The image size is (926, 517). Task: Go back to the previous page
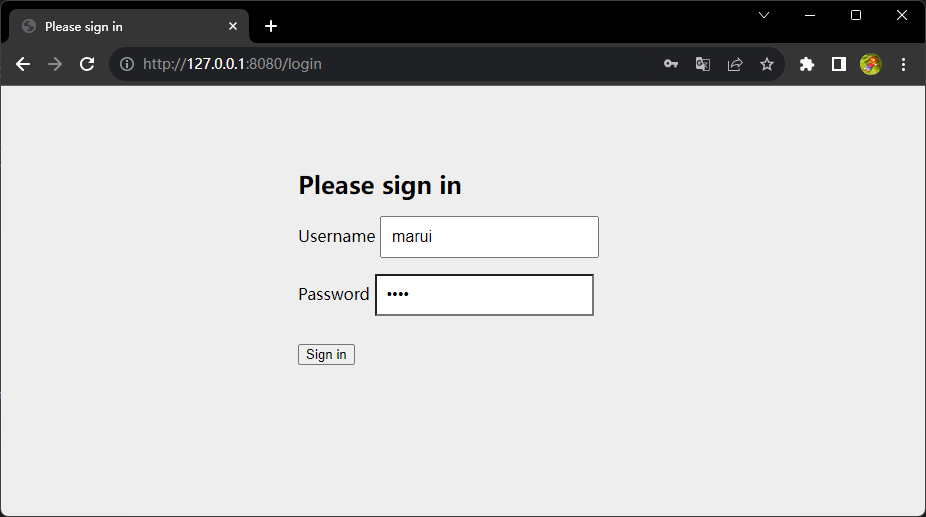23,64
